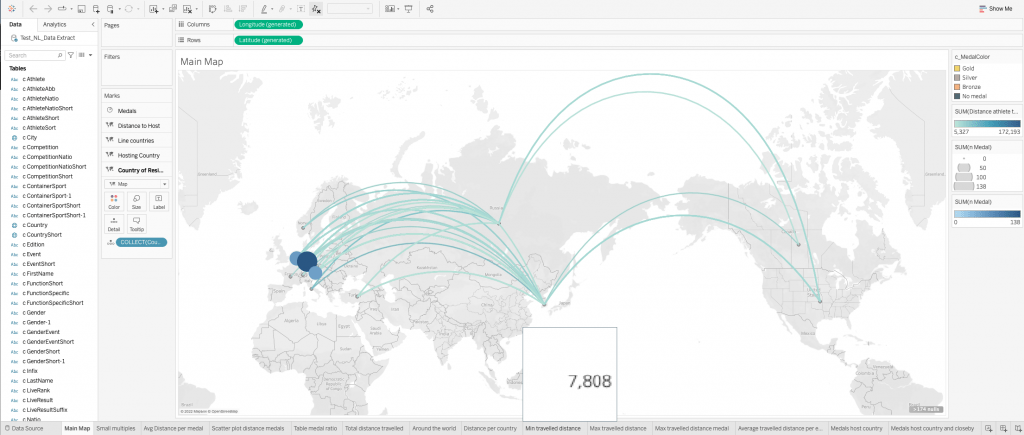1024x435 pixels.
Task: Click the Label marks card
Action: click(159, 202)
